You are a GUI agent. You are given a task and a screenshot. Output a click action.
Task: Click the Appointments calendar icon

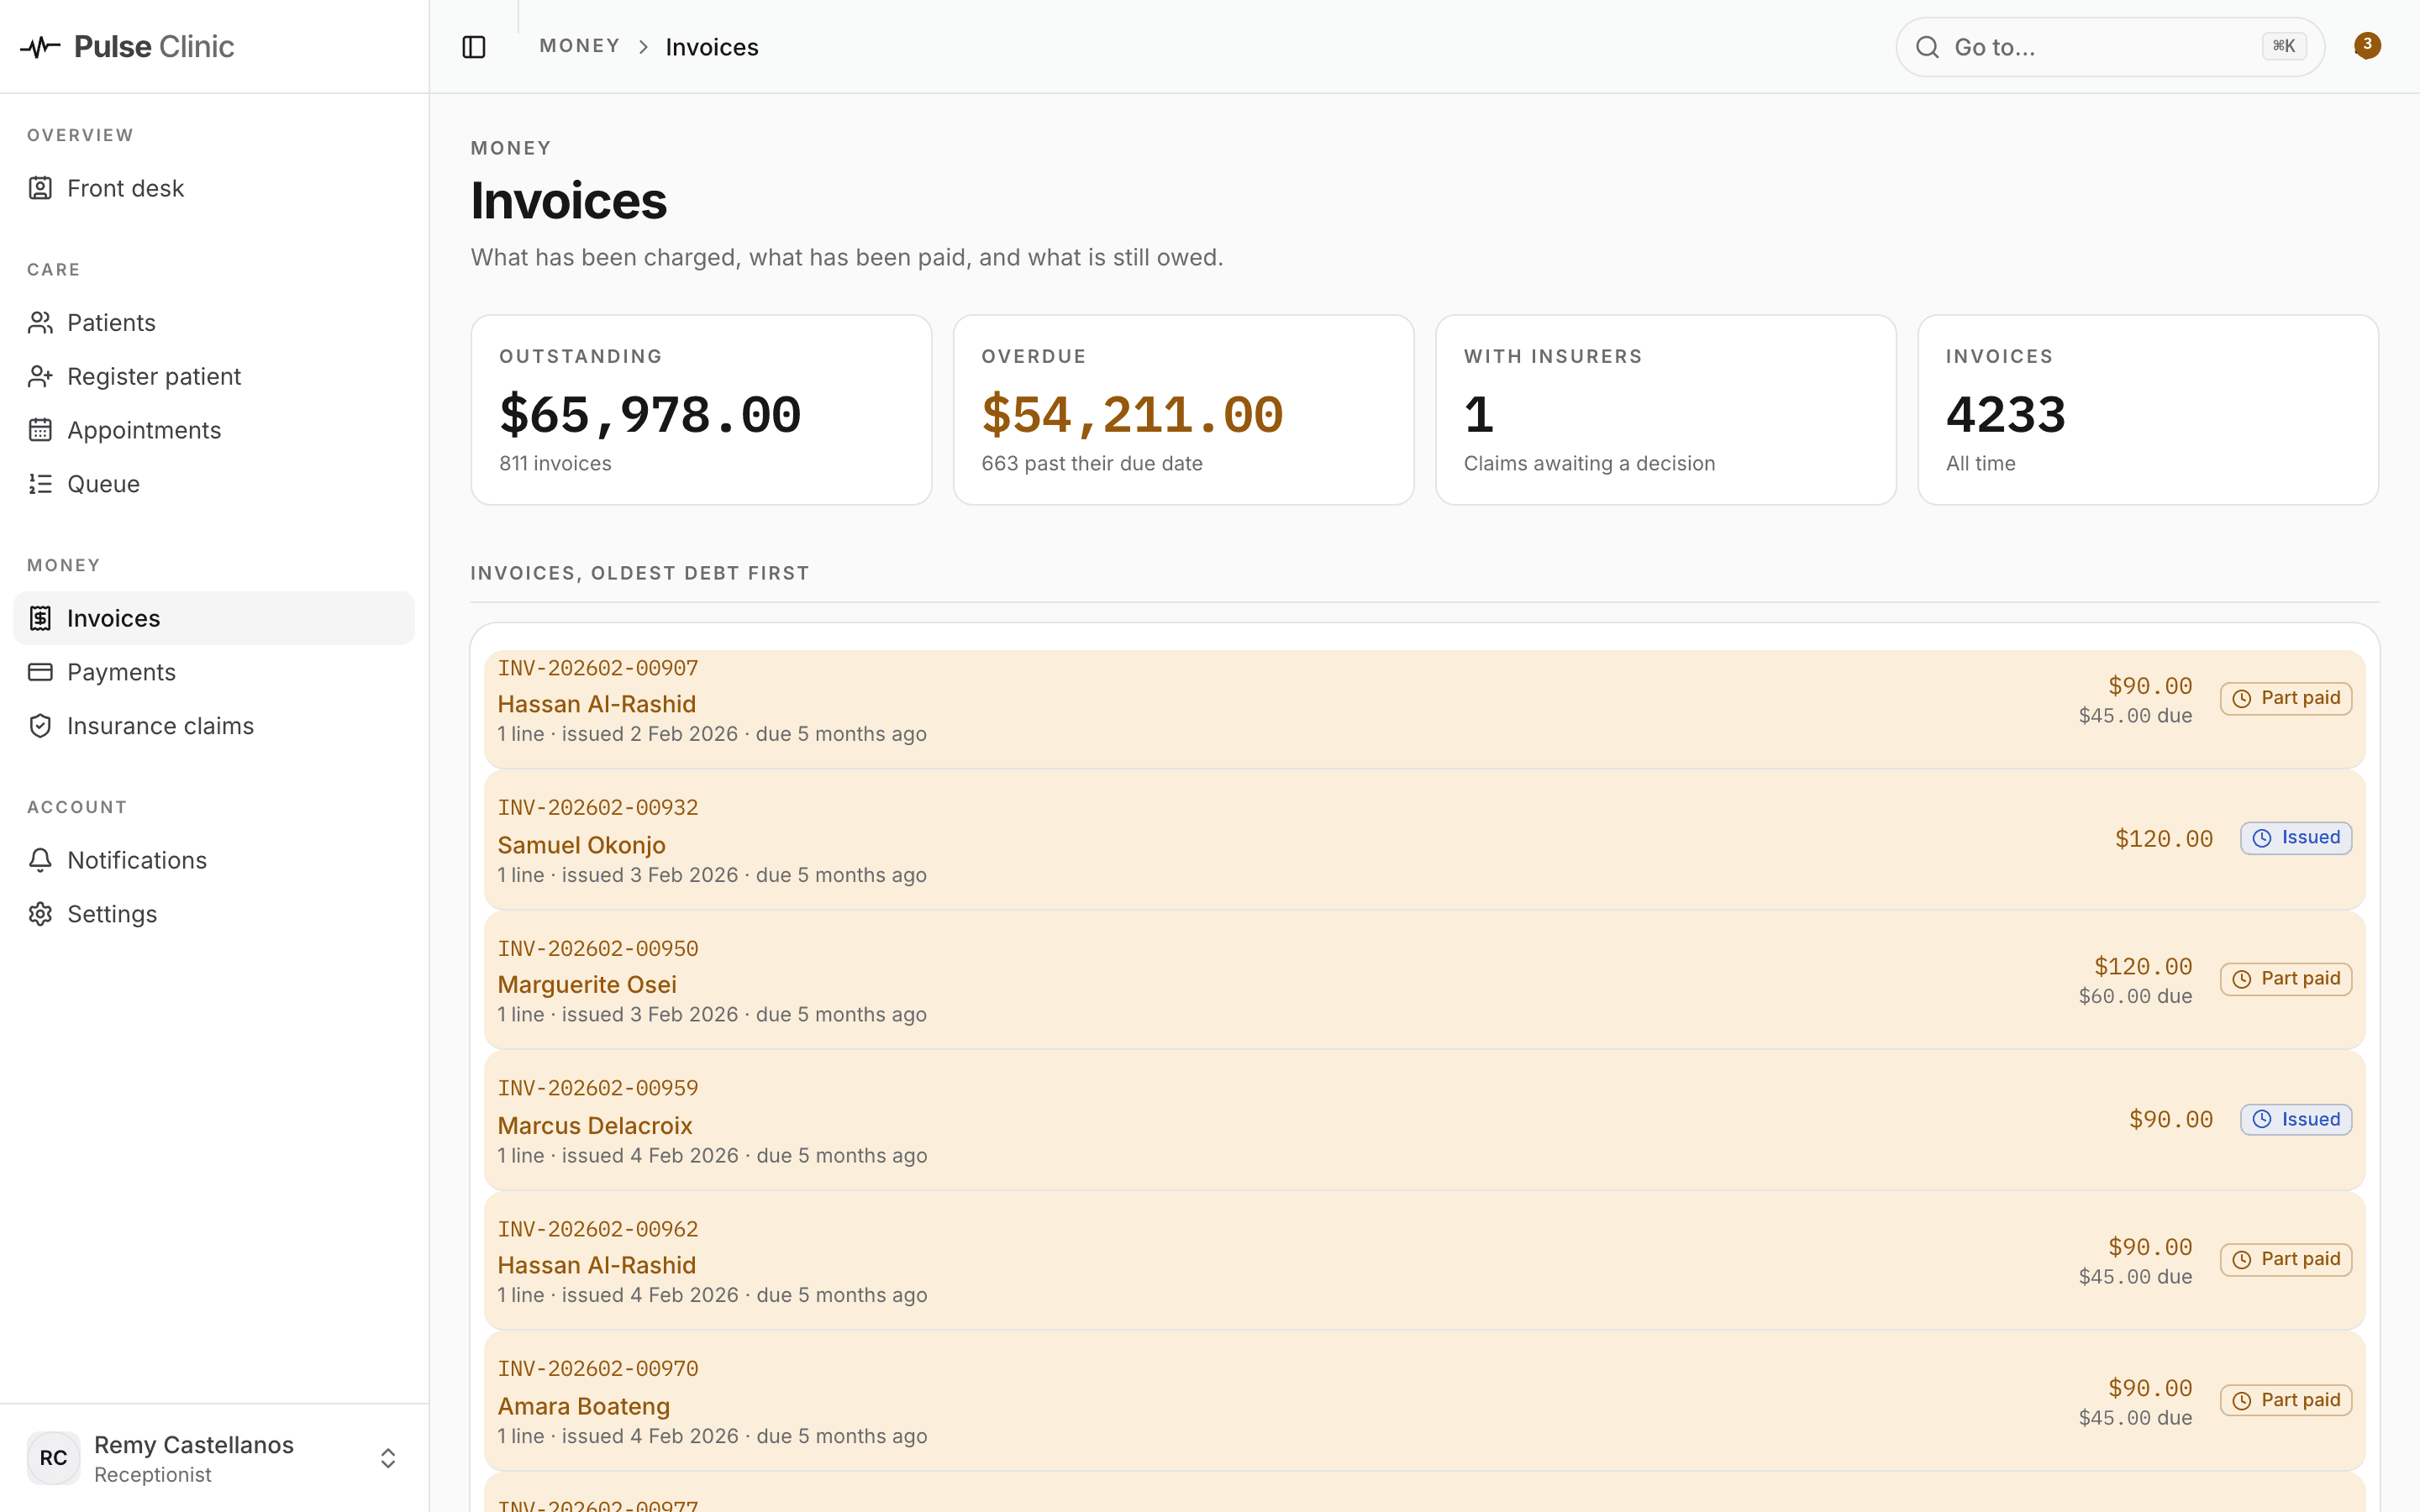point(40,430)
